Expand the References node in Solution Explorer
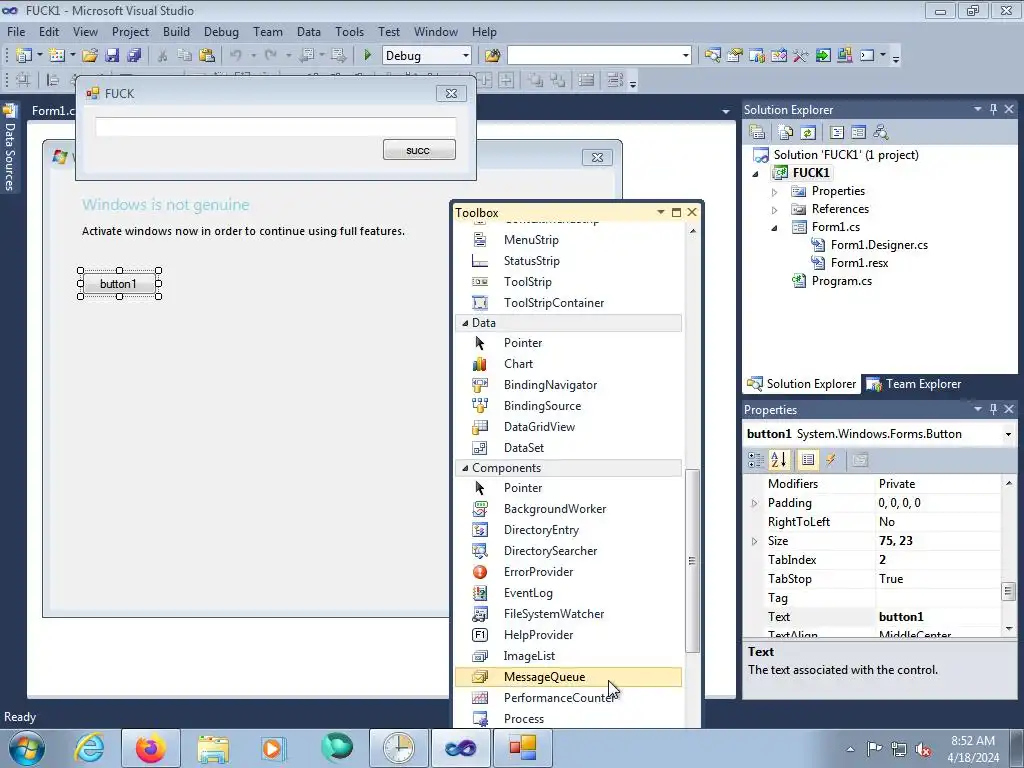Screen dimensions: 1024x768 point(775,210)
